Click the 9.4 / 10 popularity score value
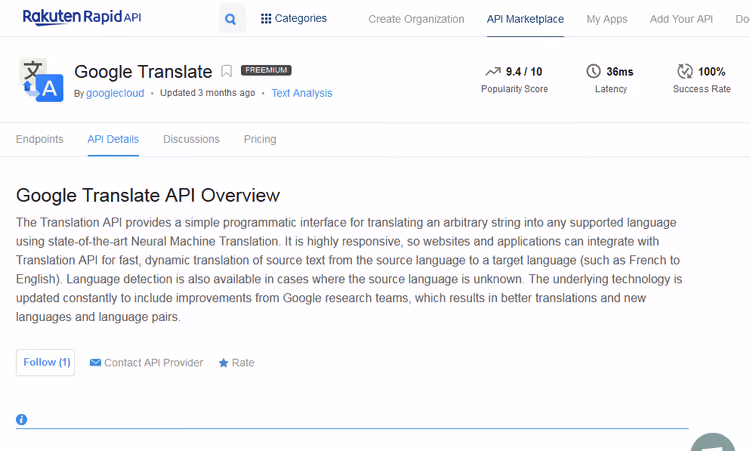This screenshot has height=451, width=750. click(x=524, y=72)
